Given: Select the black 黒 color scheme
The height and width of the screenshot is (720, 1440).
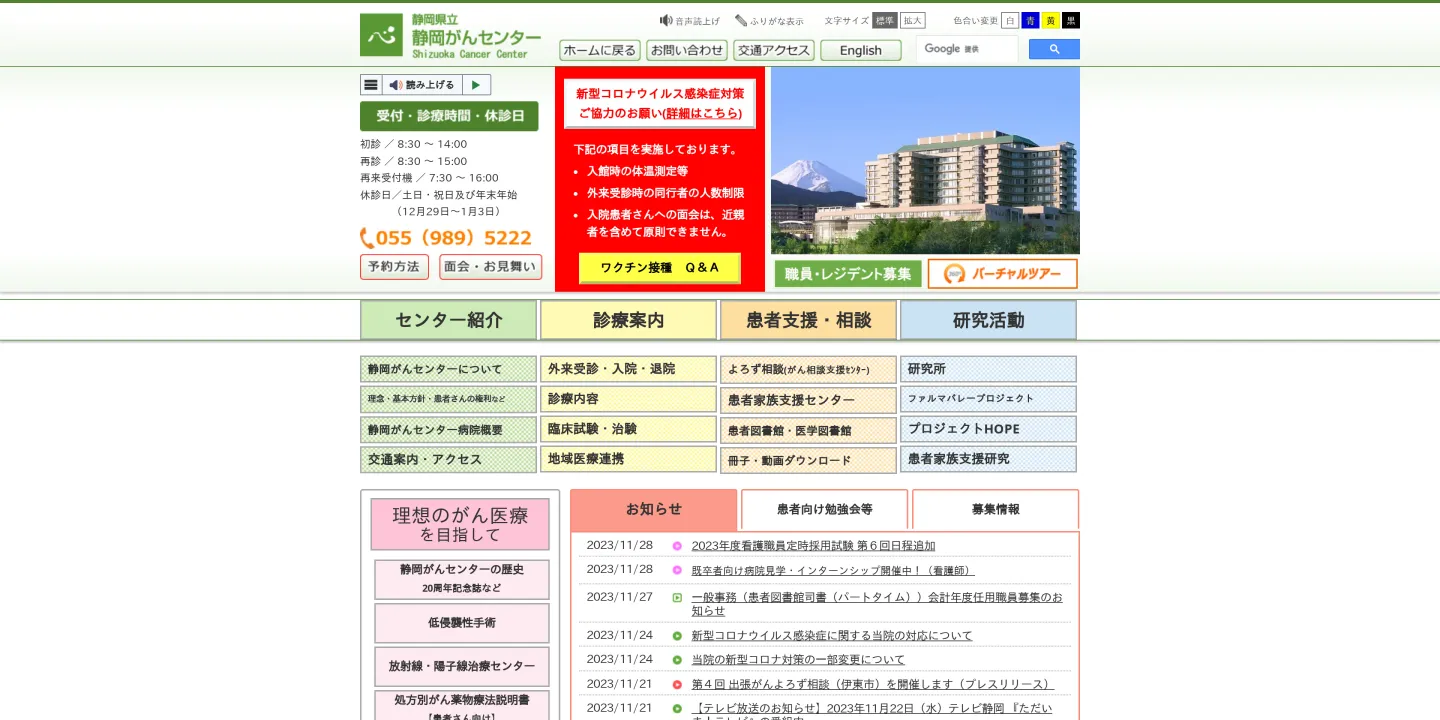Looking at the screenshot, I should [1071, 20].
